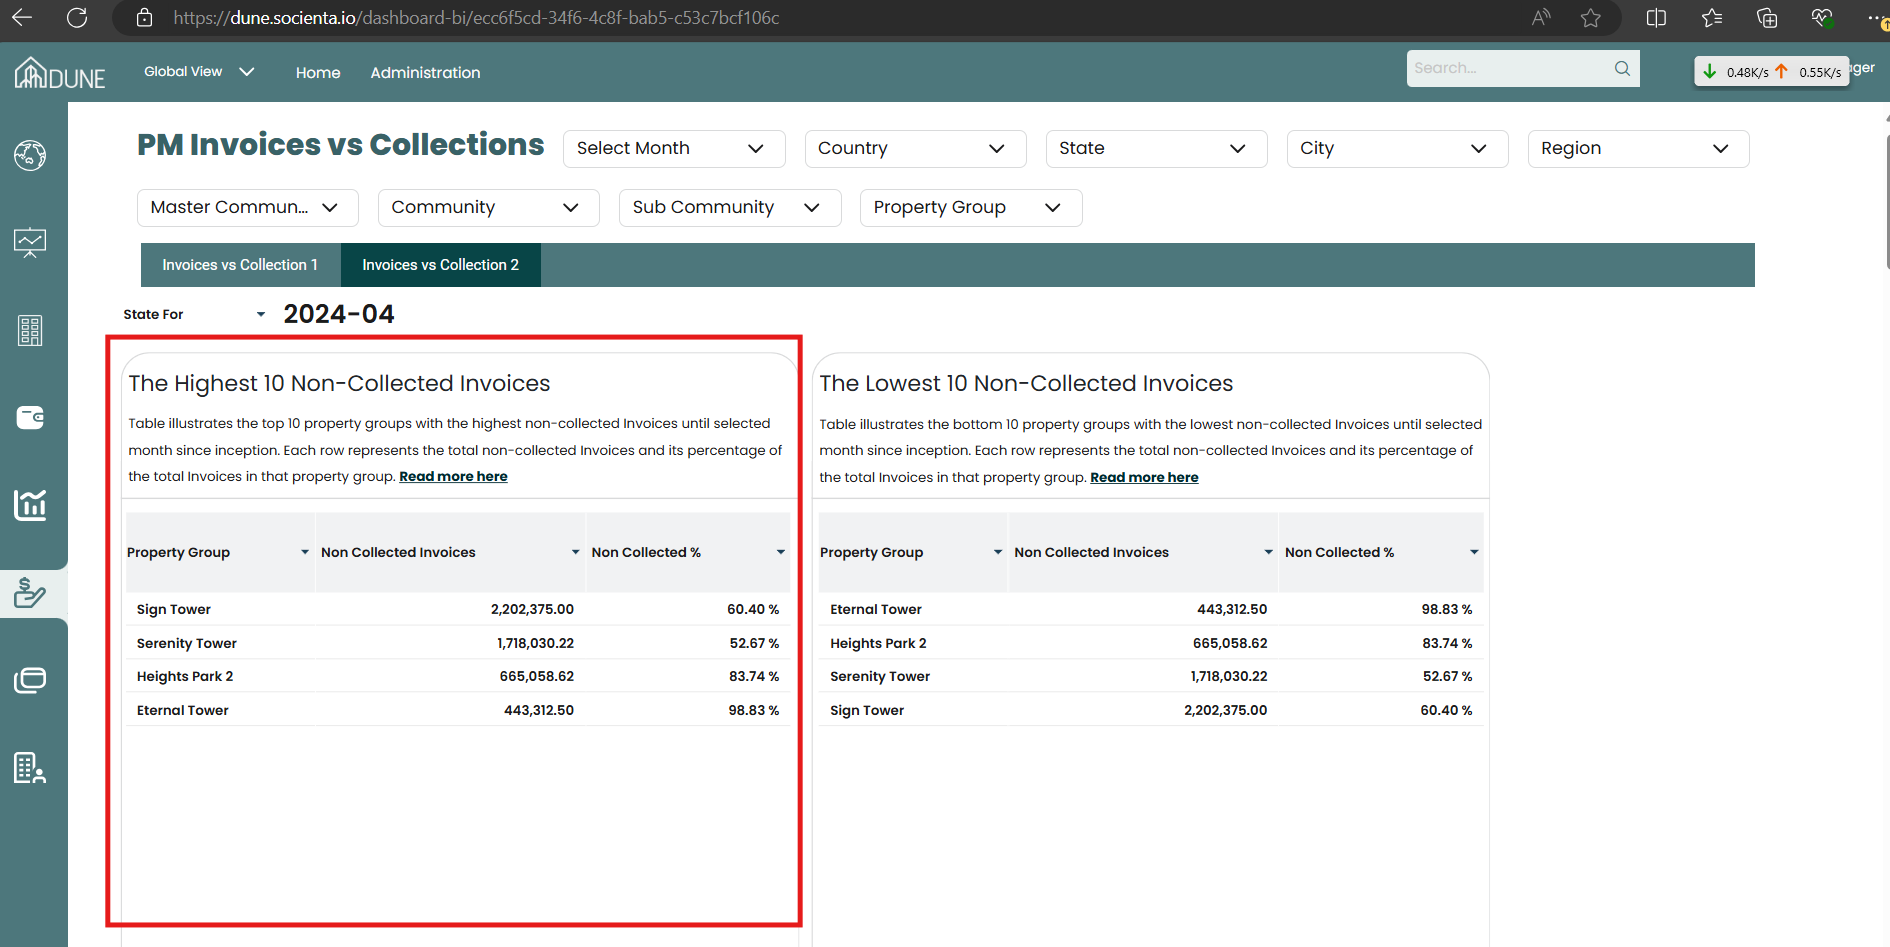This screenshot has width=1890, height=947.
Task: Sort Highest table Non Collected % arrow
Action: point(781,552)
